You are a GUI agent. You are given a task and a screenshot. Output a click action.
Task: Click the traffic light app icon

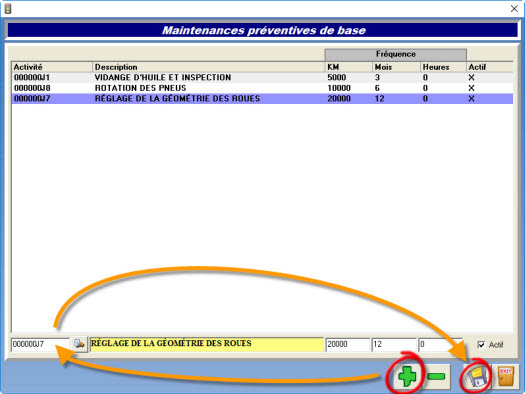(x=8, y=8)
